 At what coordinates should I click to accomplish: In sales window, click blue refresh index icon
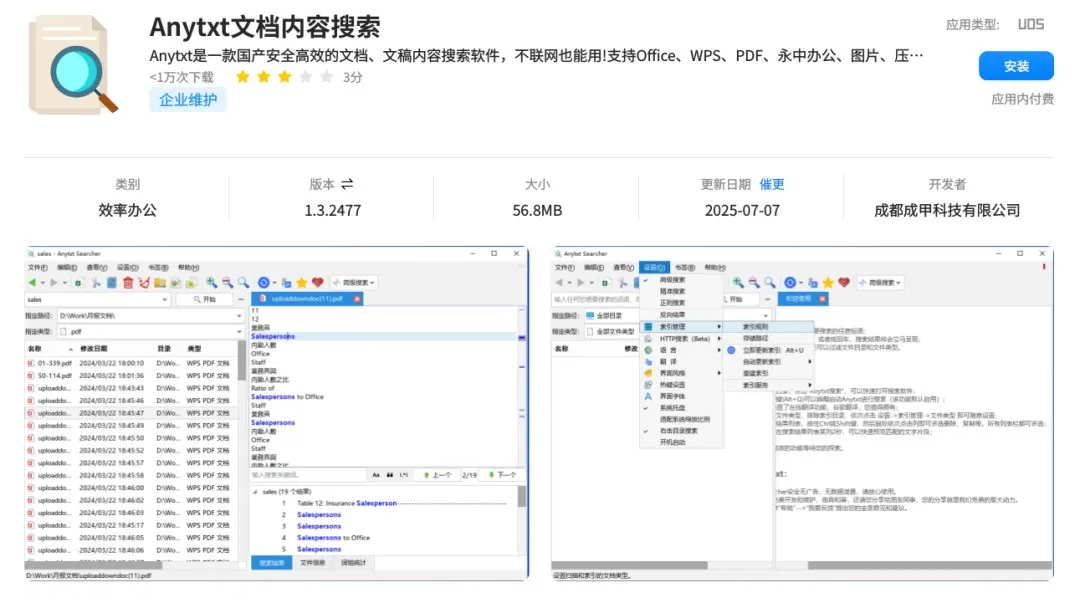[x=263, y=282]
